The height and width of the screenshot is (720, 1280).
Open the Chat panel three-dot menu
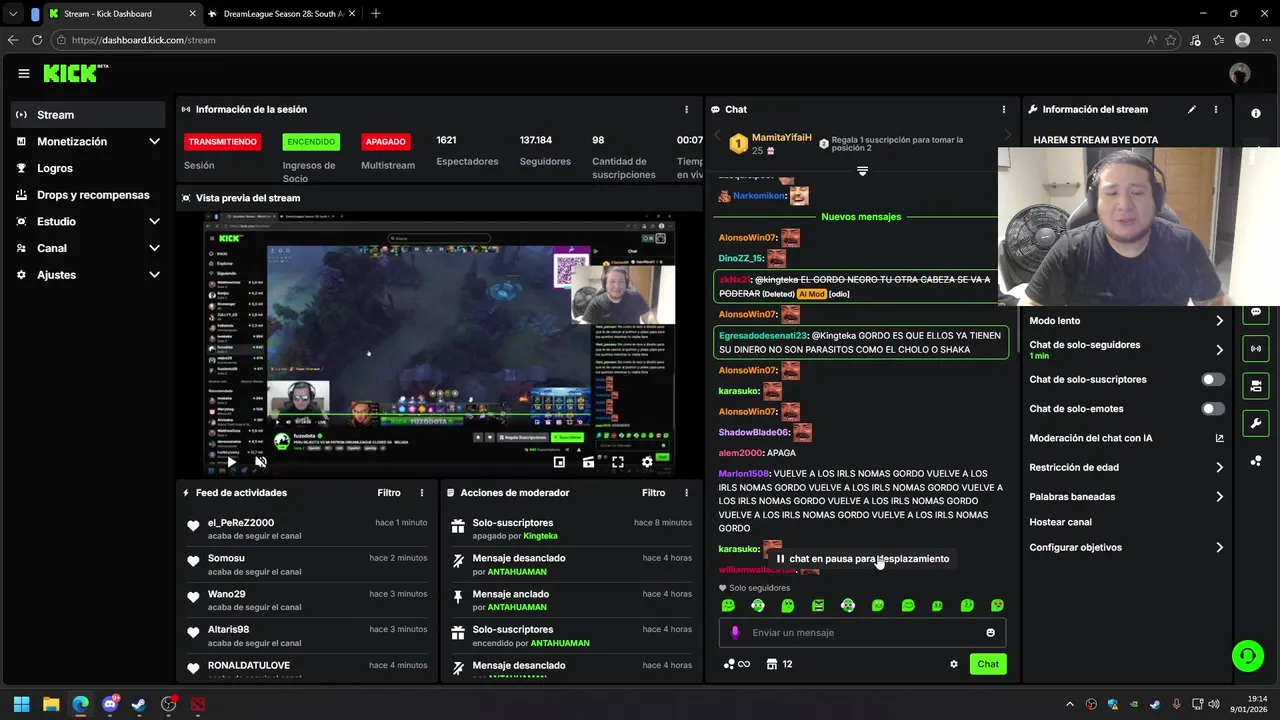tap(1004, 109)
